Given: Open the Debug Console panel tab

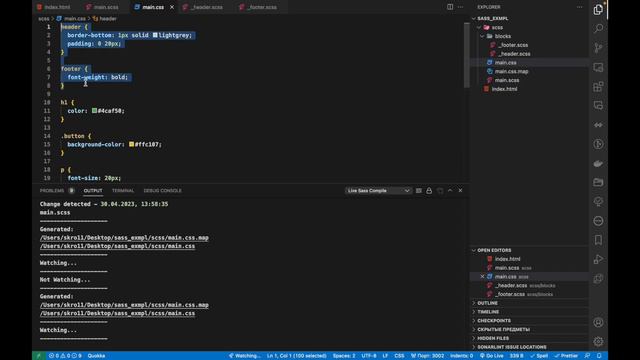Looking at the screenshot, I should pos(162,191).
